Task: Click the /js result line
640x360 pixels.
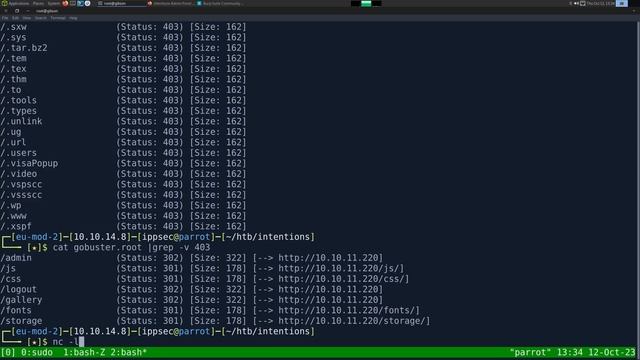Action: coord(202,269)
